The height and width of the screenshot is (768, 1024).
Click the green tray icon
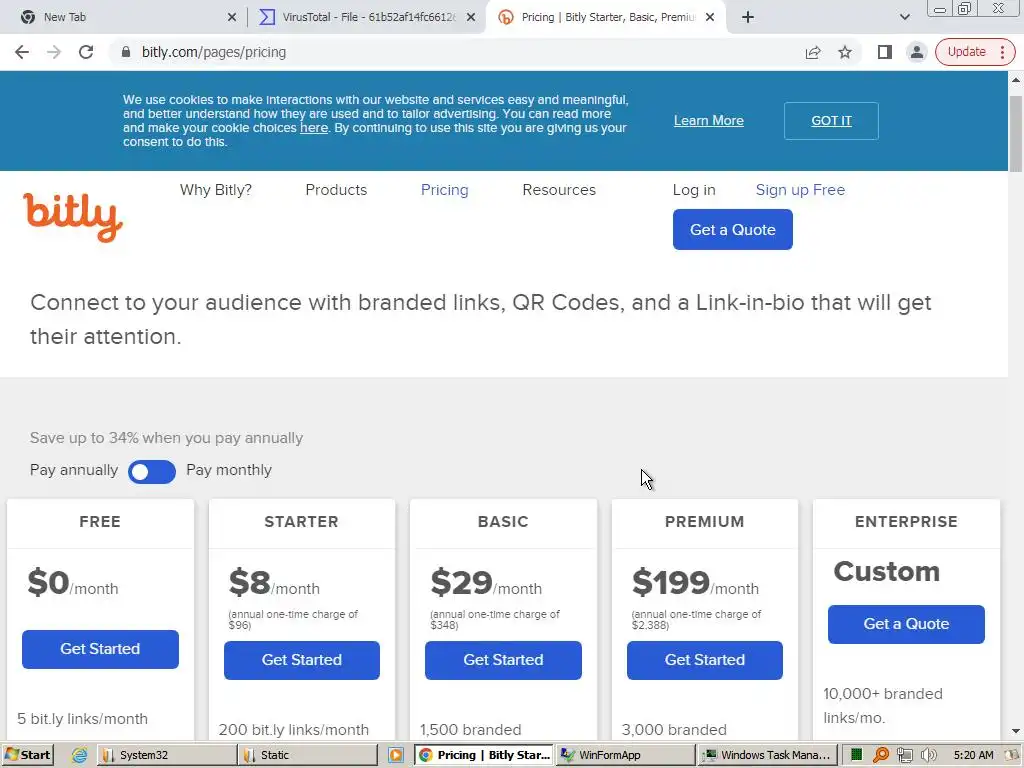coord(856,755)
